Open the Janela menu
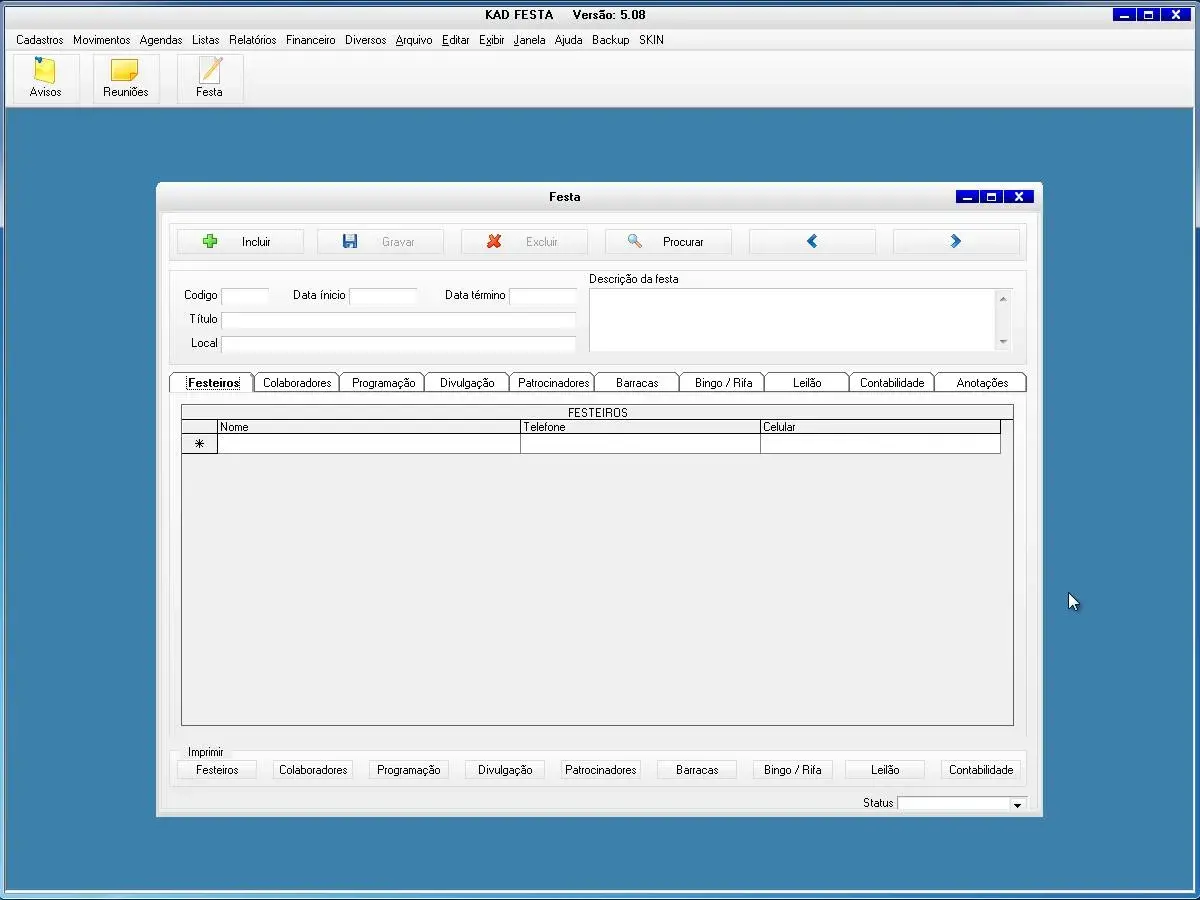Image resolution: width=1200 pixels, height=900 pixels. pyautogui.click(x=530, y=40)
